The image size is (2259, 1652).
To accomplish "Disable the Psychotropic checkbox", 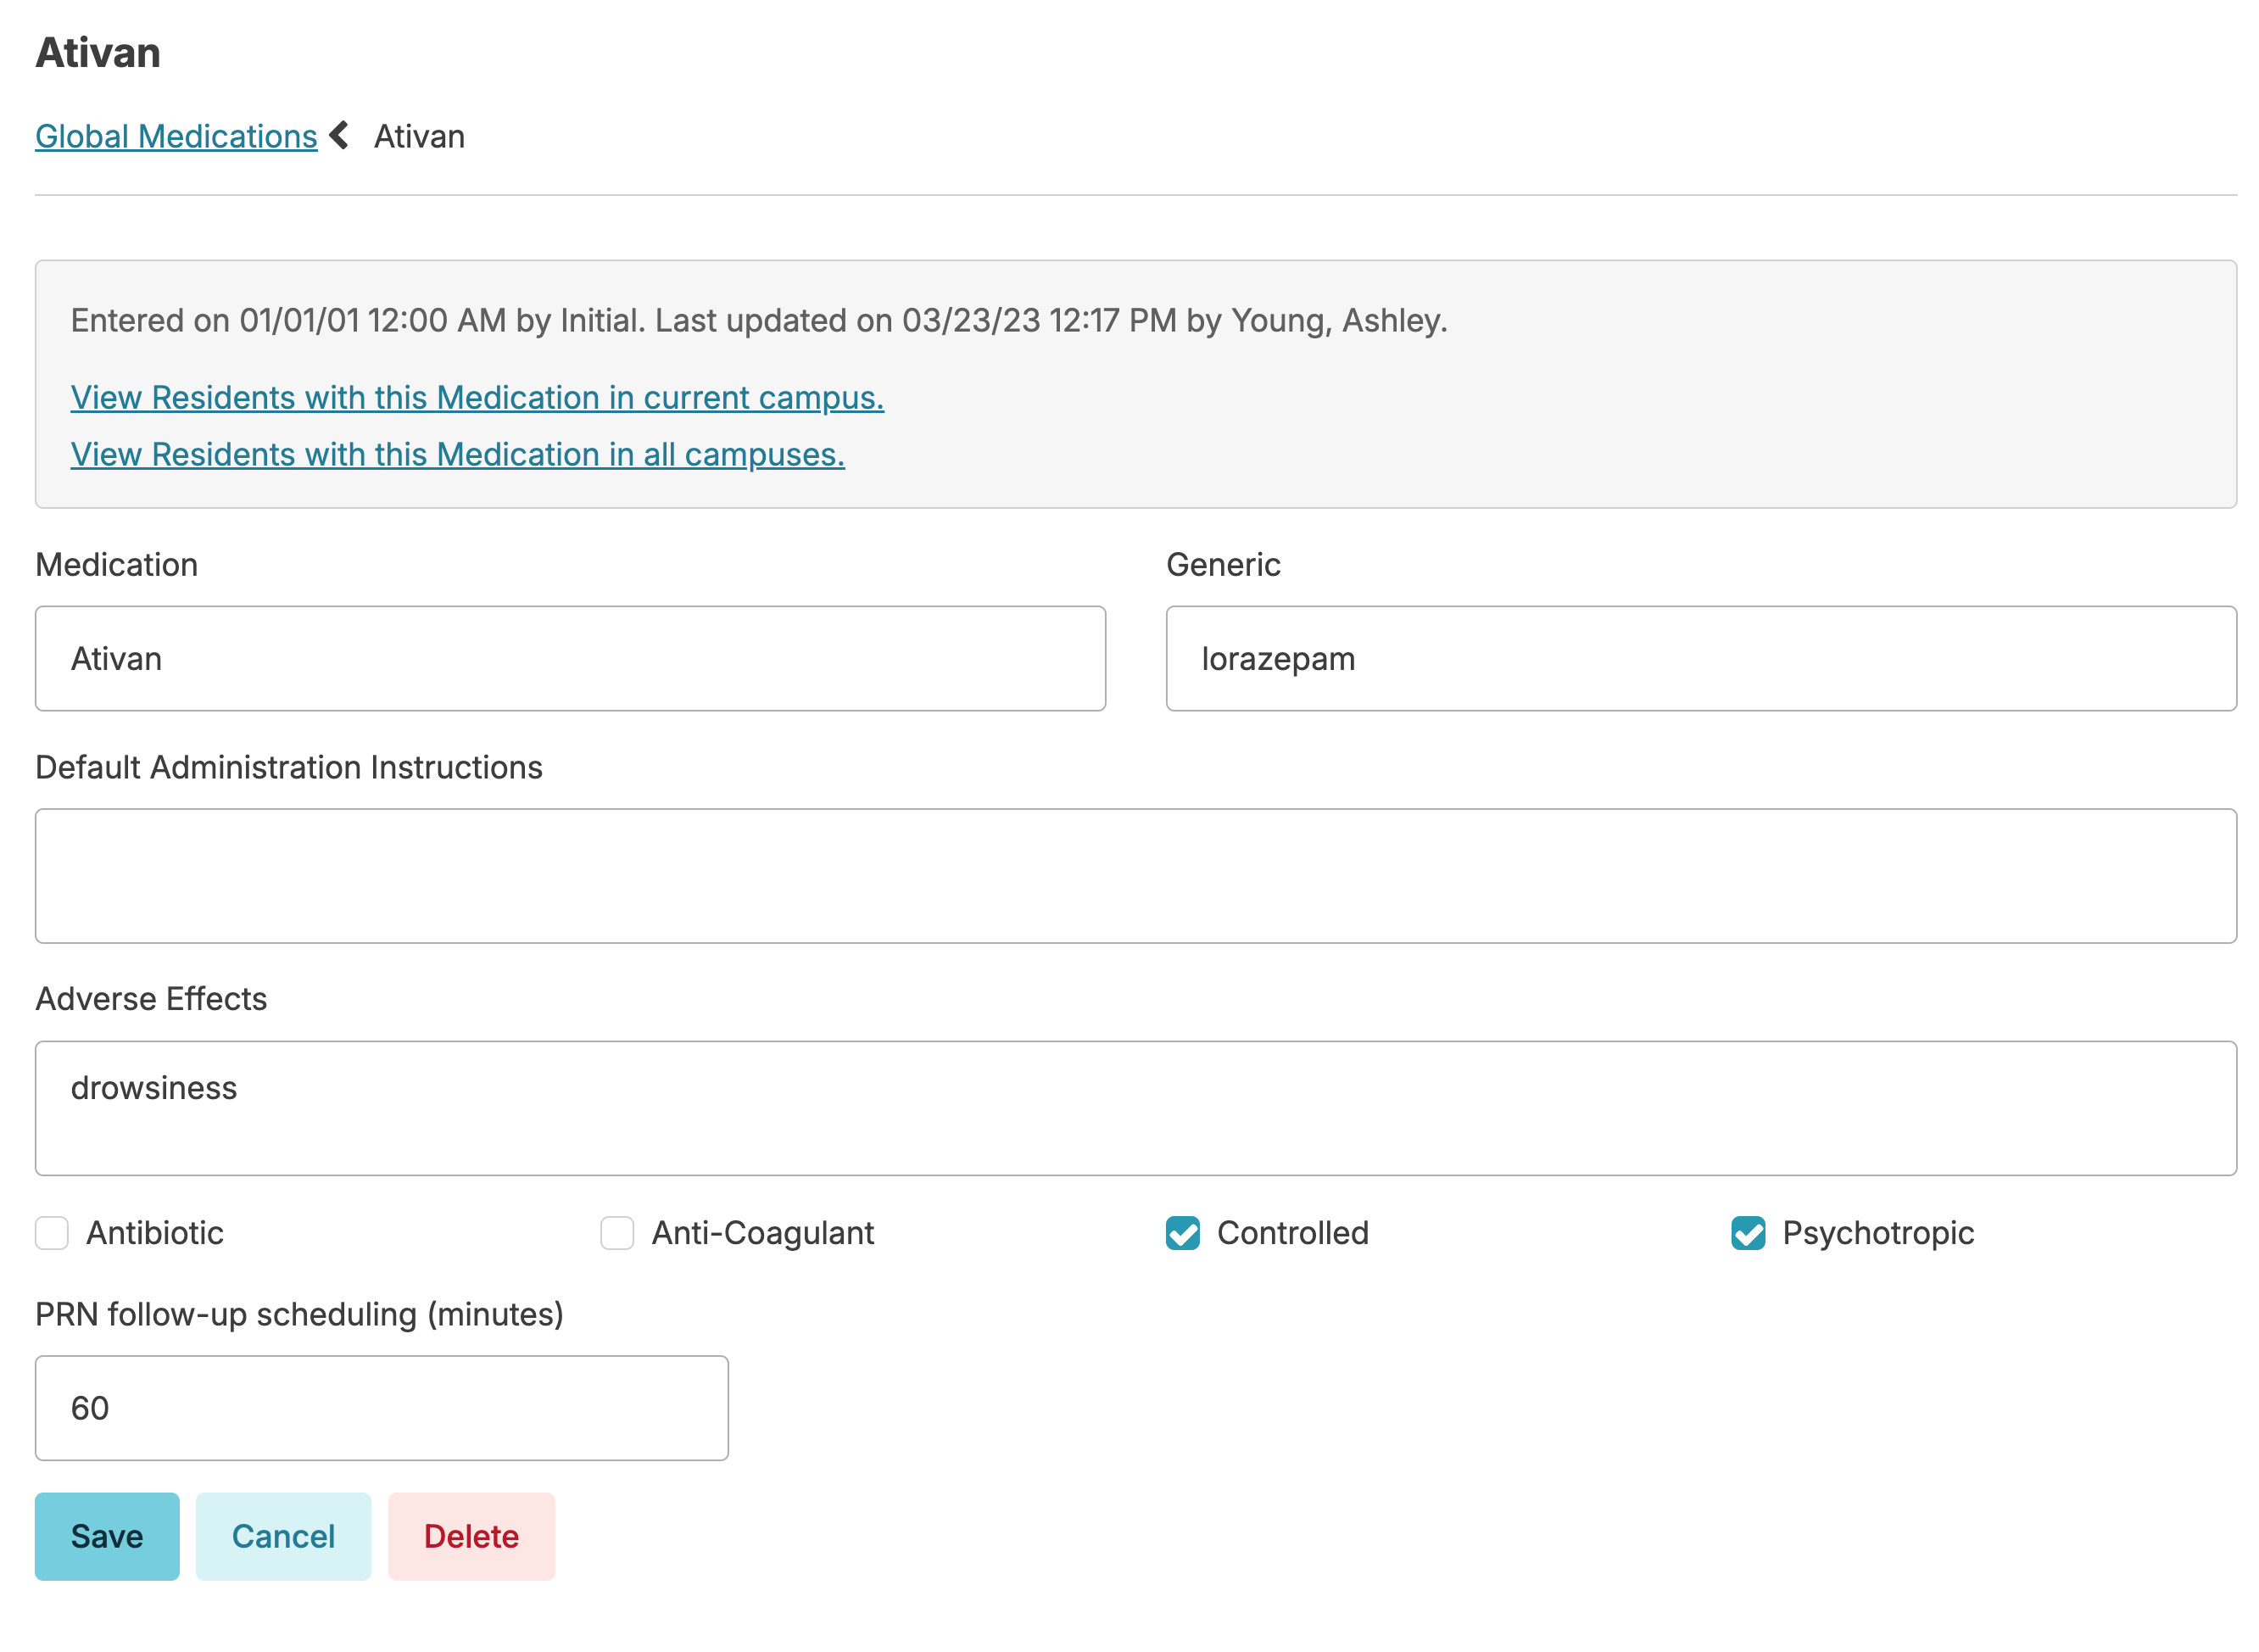I will tap(1747, 1232).
